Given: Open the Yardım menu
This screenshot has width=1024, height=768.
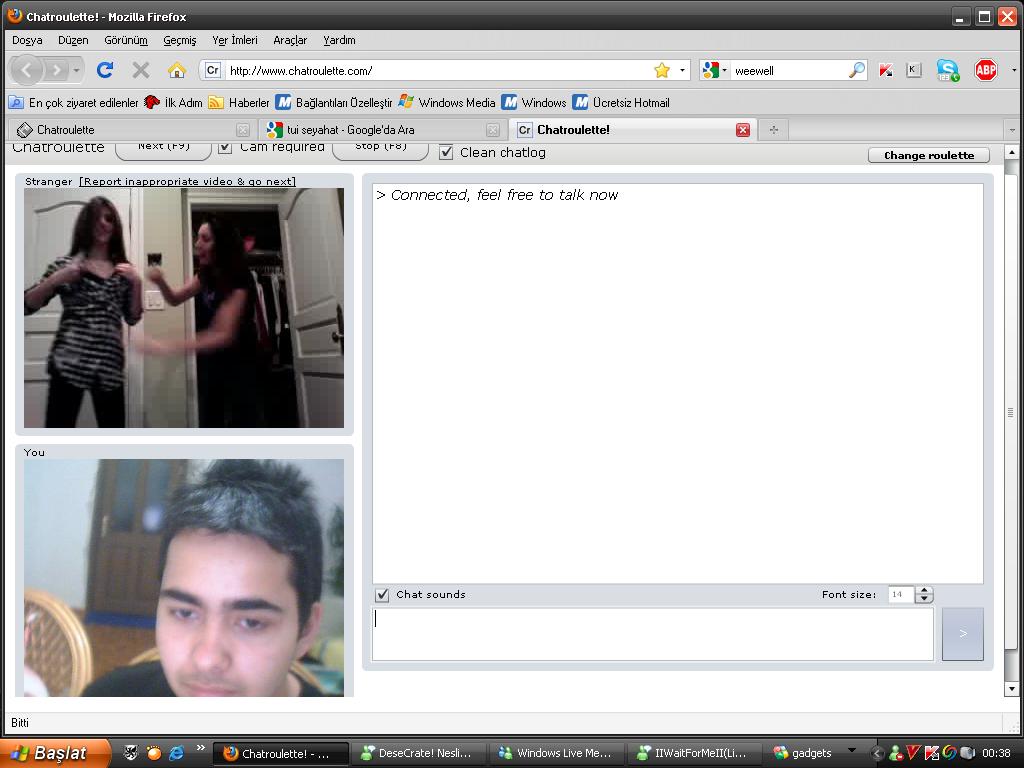Looking at the screenshot, I should (340, 40).
